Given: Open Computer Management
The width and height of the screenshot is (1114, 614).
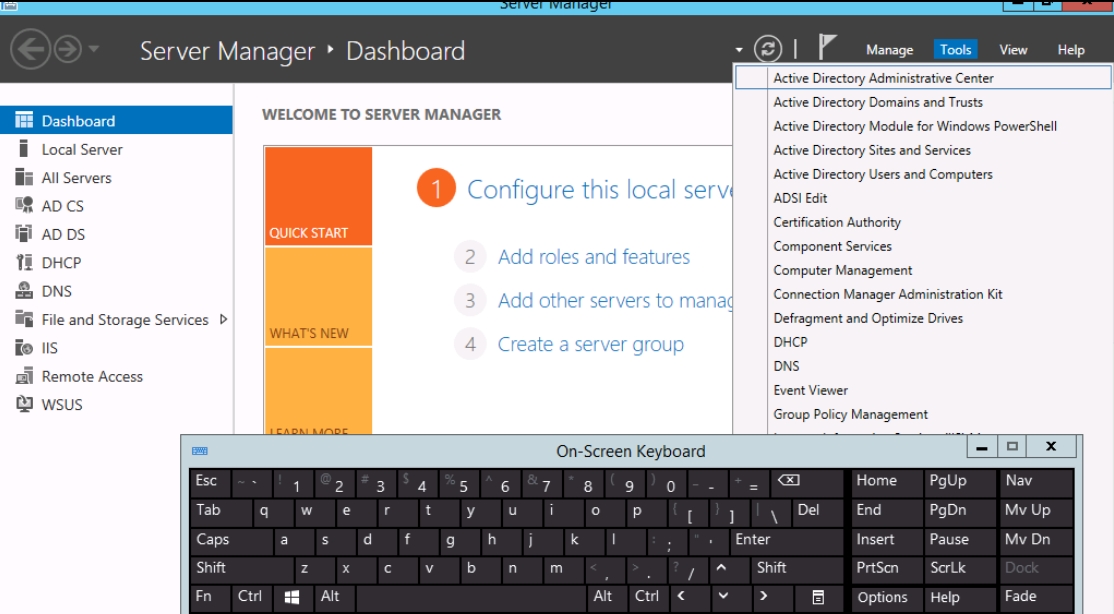Looking at the screenshot, I should pyautogui.click(x=923, y=270).
